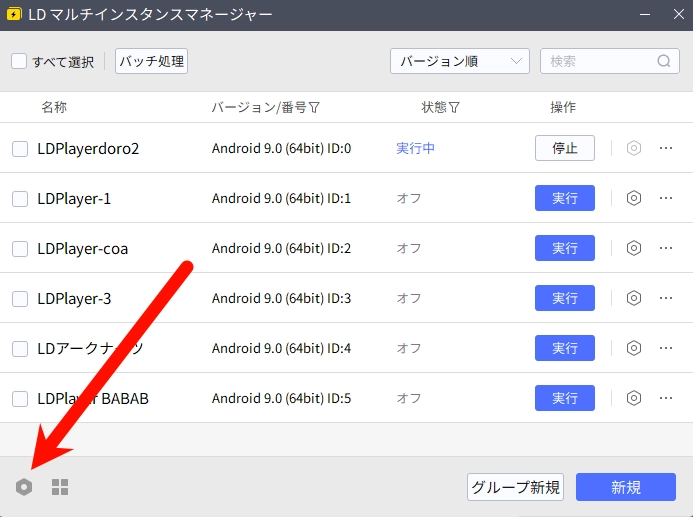Select the LDPlayerdoro2 checkbox
693x517 pixels.
(x=20, y=149)
